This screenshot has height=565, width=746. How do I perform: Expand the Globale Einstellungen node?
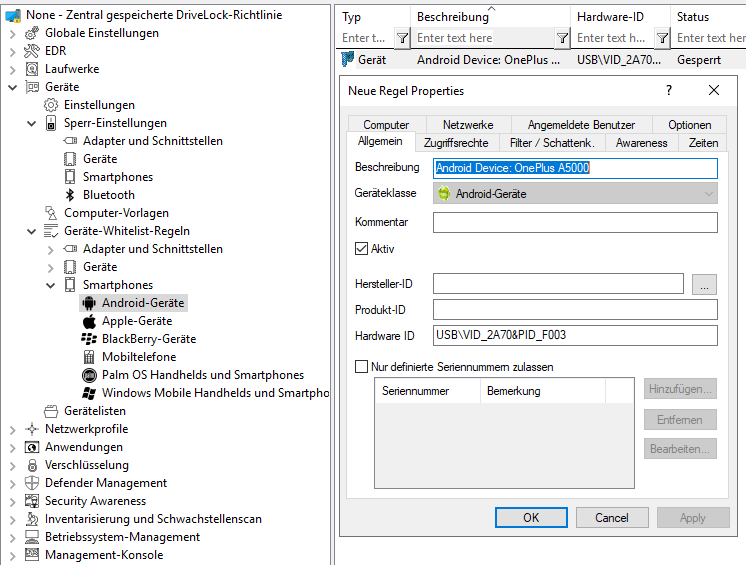coord(13,34)
